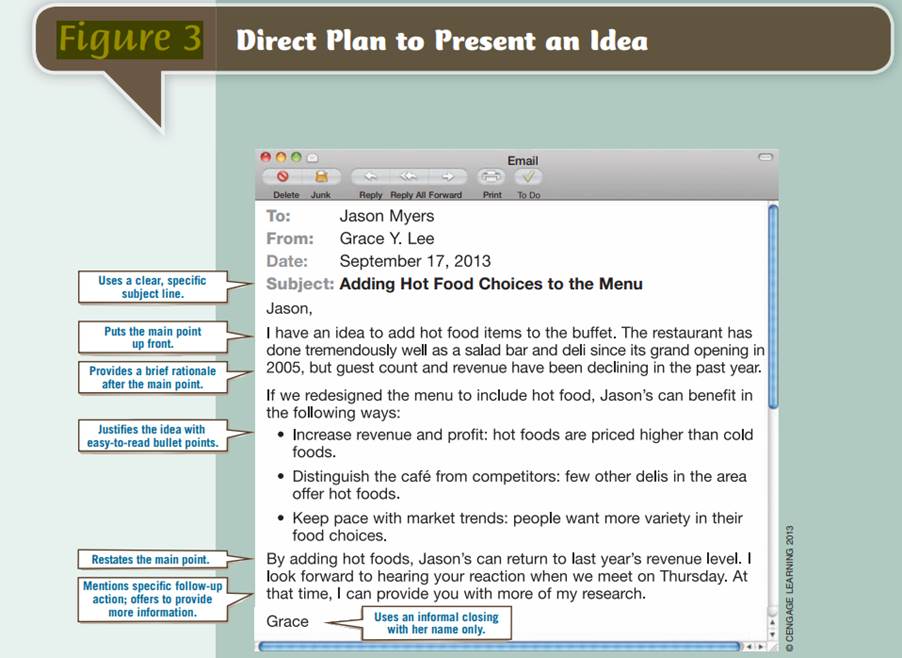Click the vertical scrollbar thumb of the email
The height and width of the screenshot is (658, 902).
(773, 307)
